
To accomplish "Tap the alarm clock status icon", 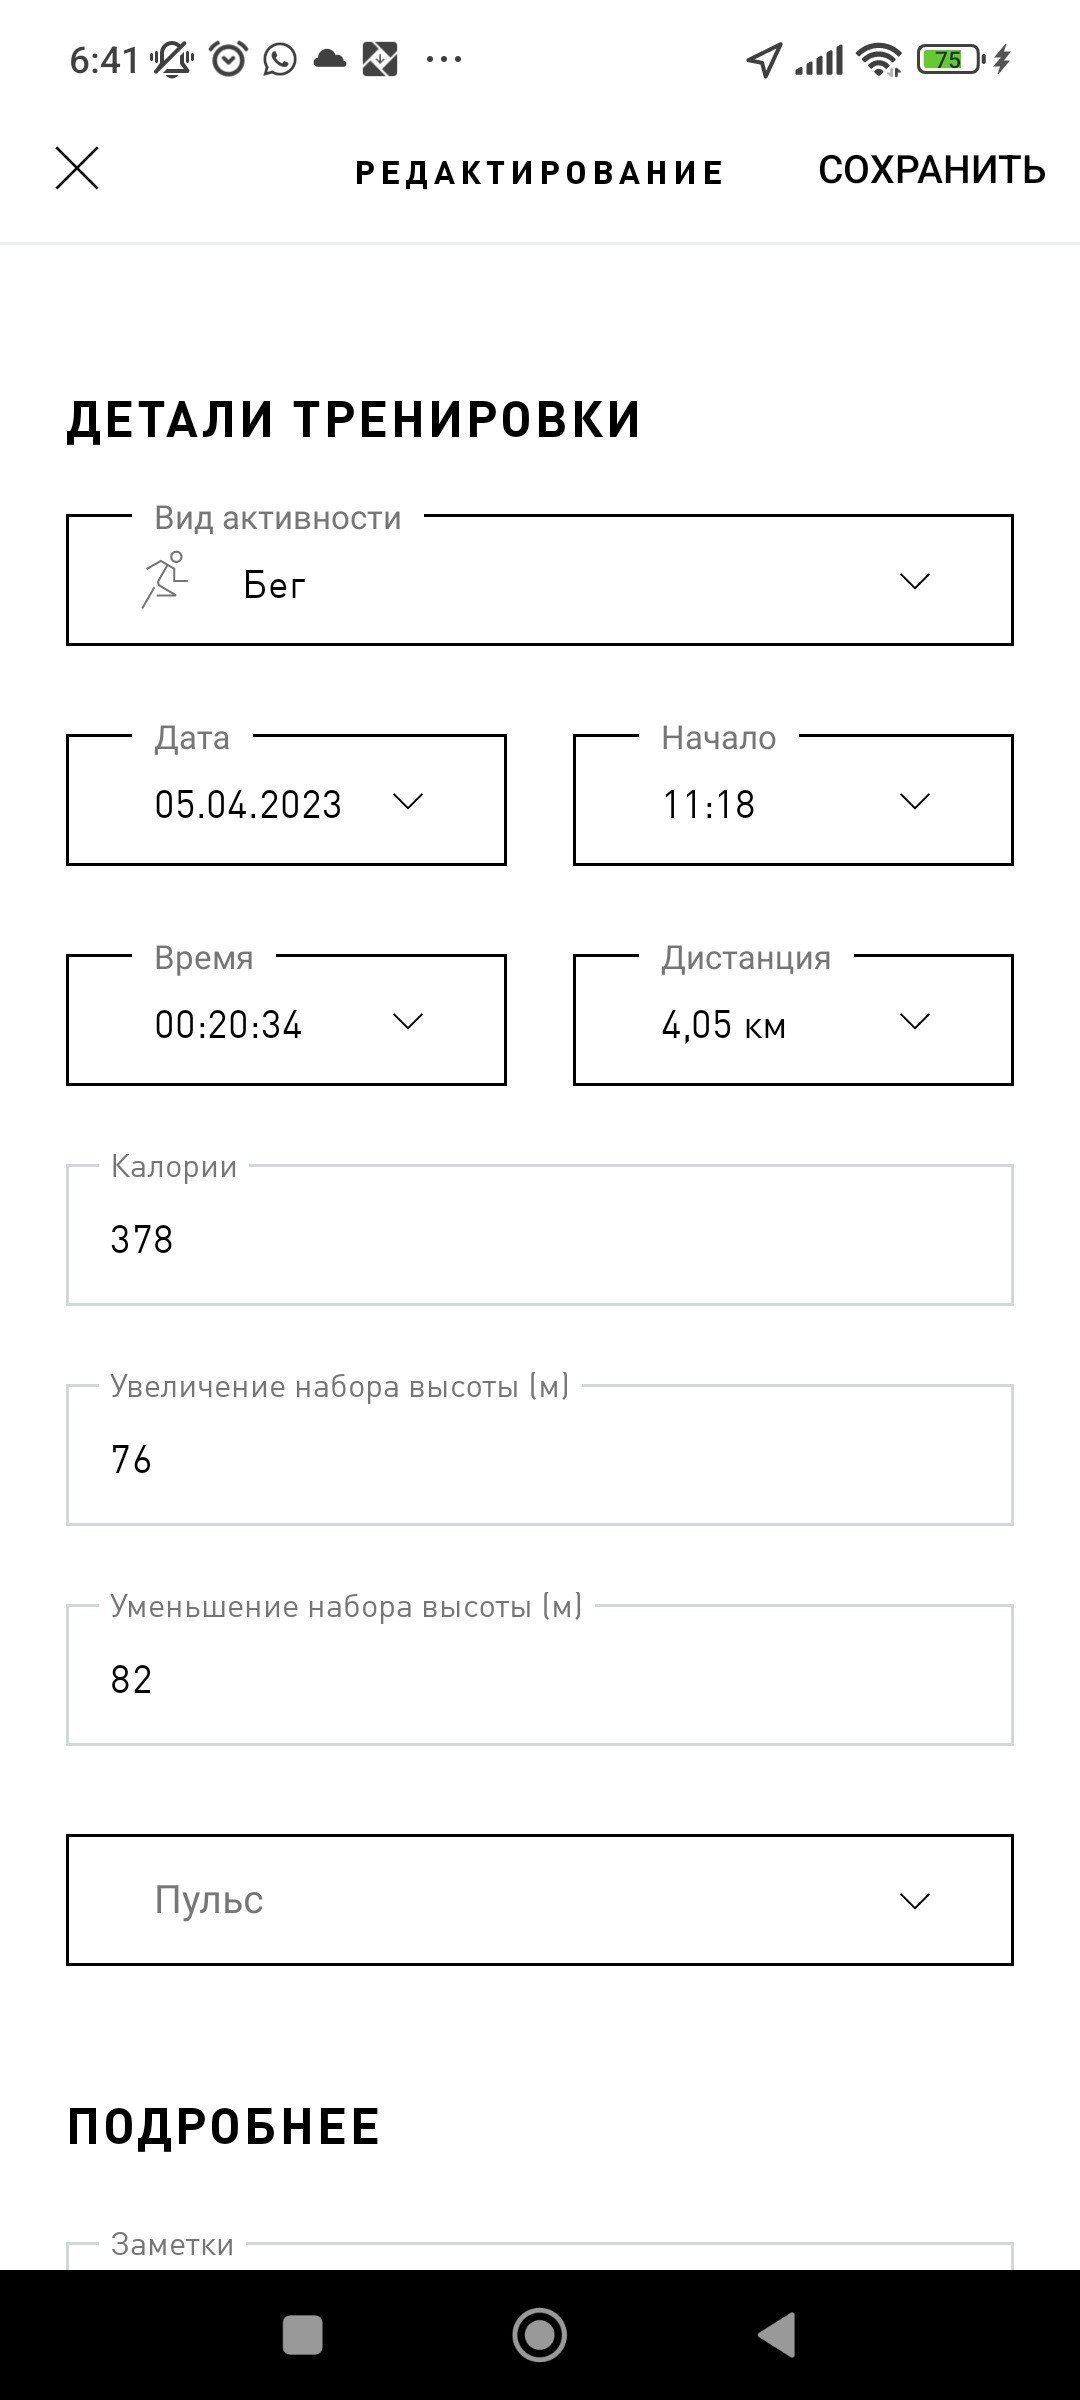I will tap(228, 60).
